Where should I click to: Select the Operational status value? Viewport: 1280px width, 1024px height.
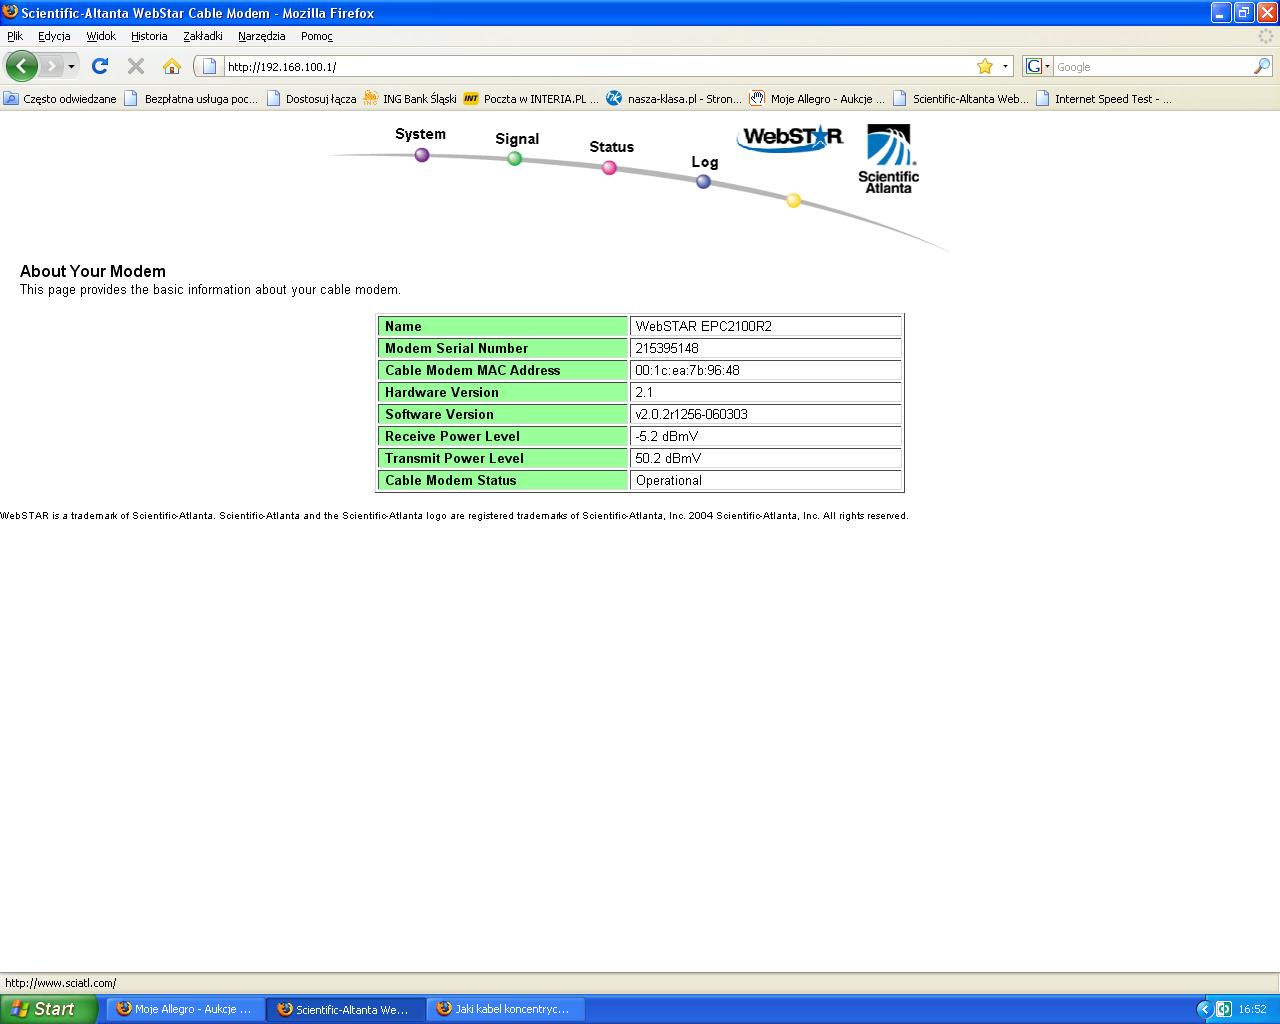(668, 480)
